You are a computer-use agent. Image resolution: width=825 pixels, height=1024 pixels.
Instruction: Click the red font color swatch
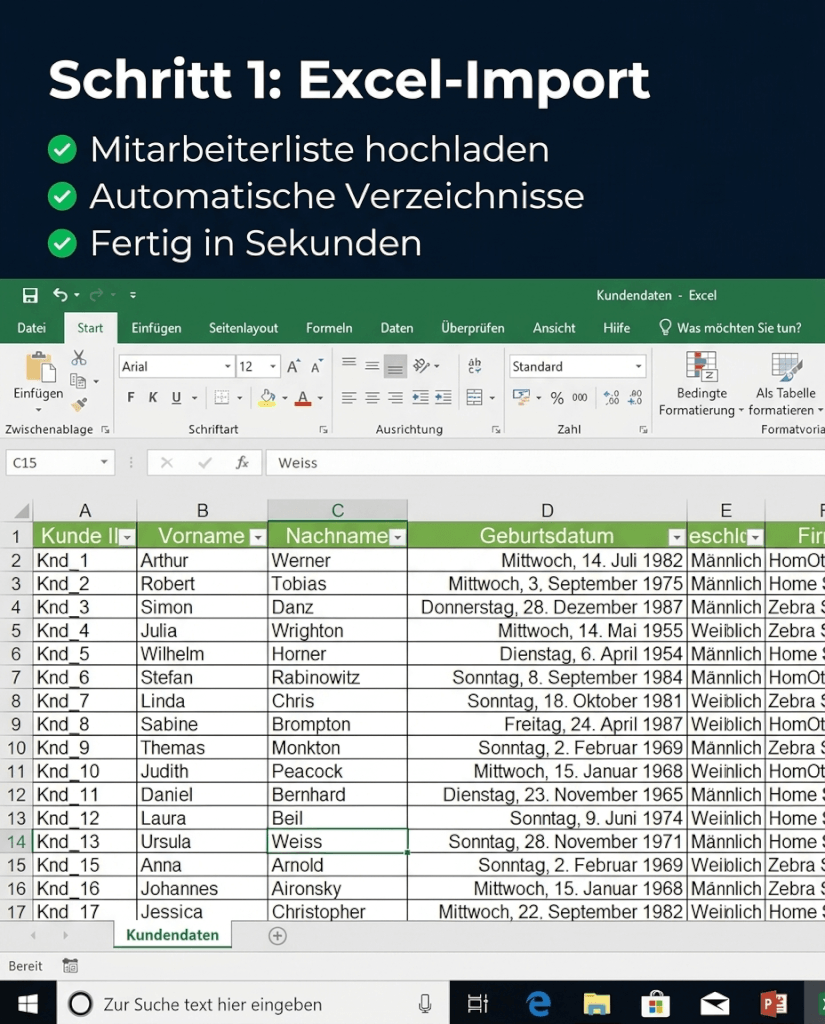tap(303, 397)
